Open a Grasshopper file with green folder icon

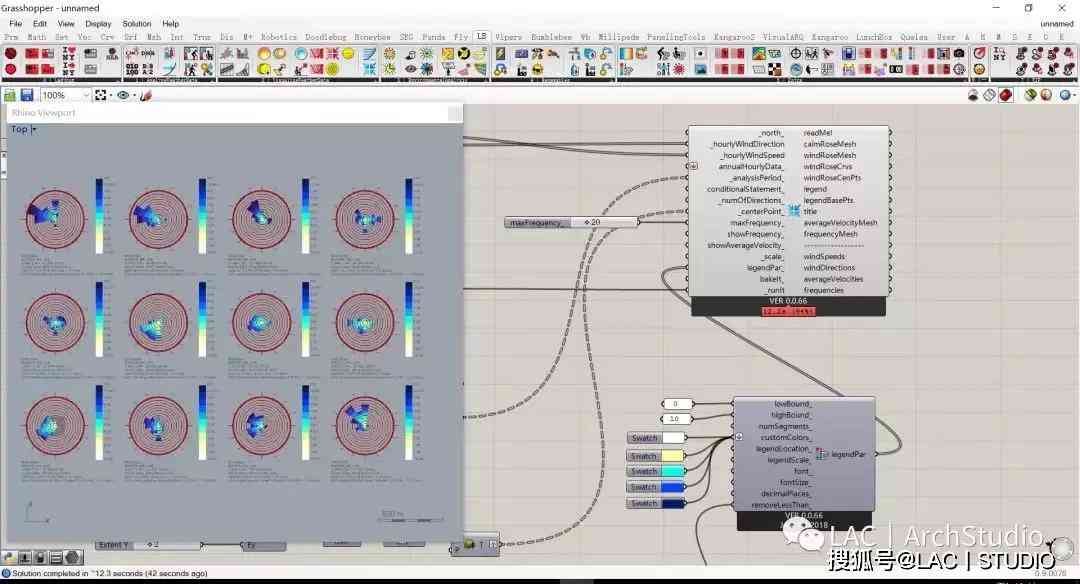tap(10, 95)
